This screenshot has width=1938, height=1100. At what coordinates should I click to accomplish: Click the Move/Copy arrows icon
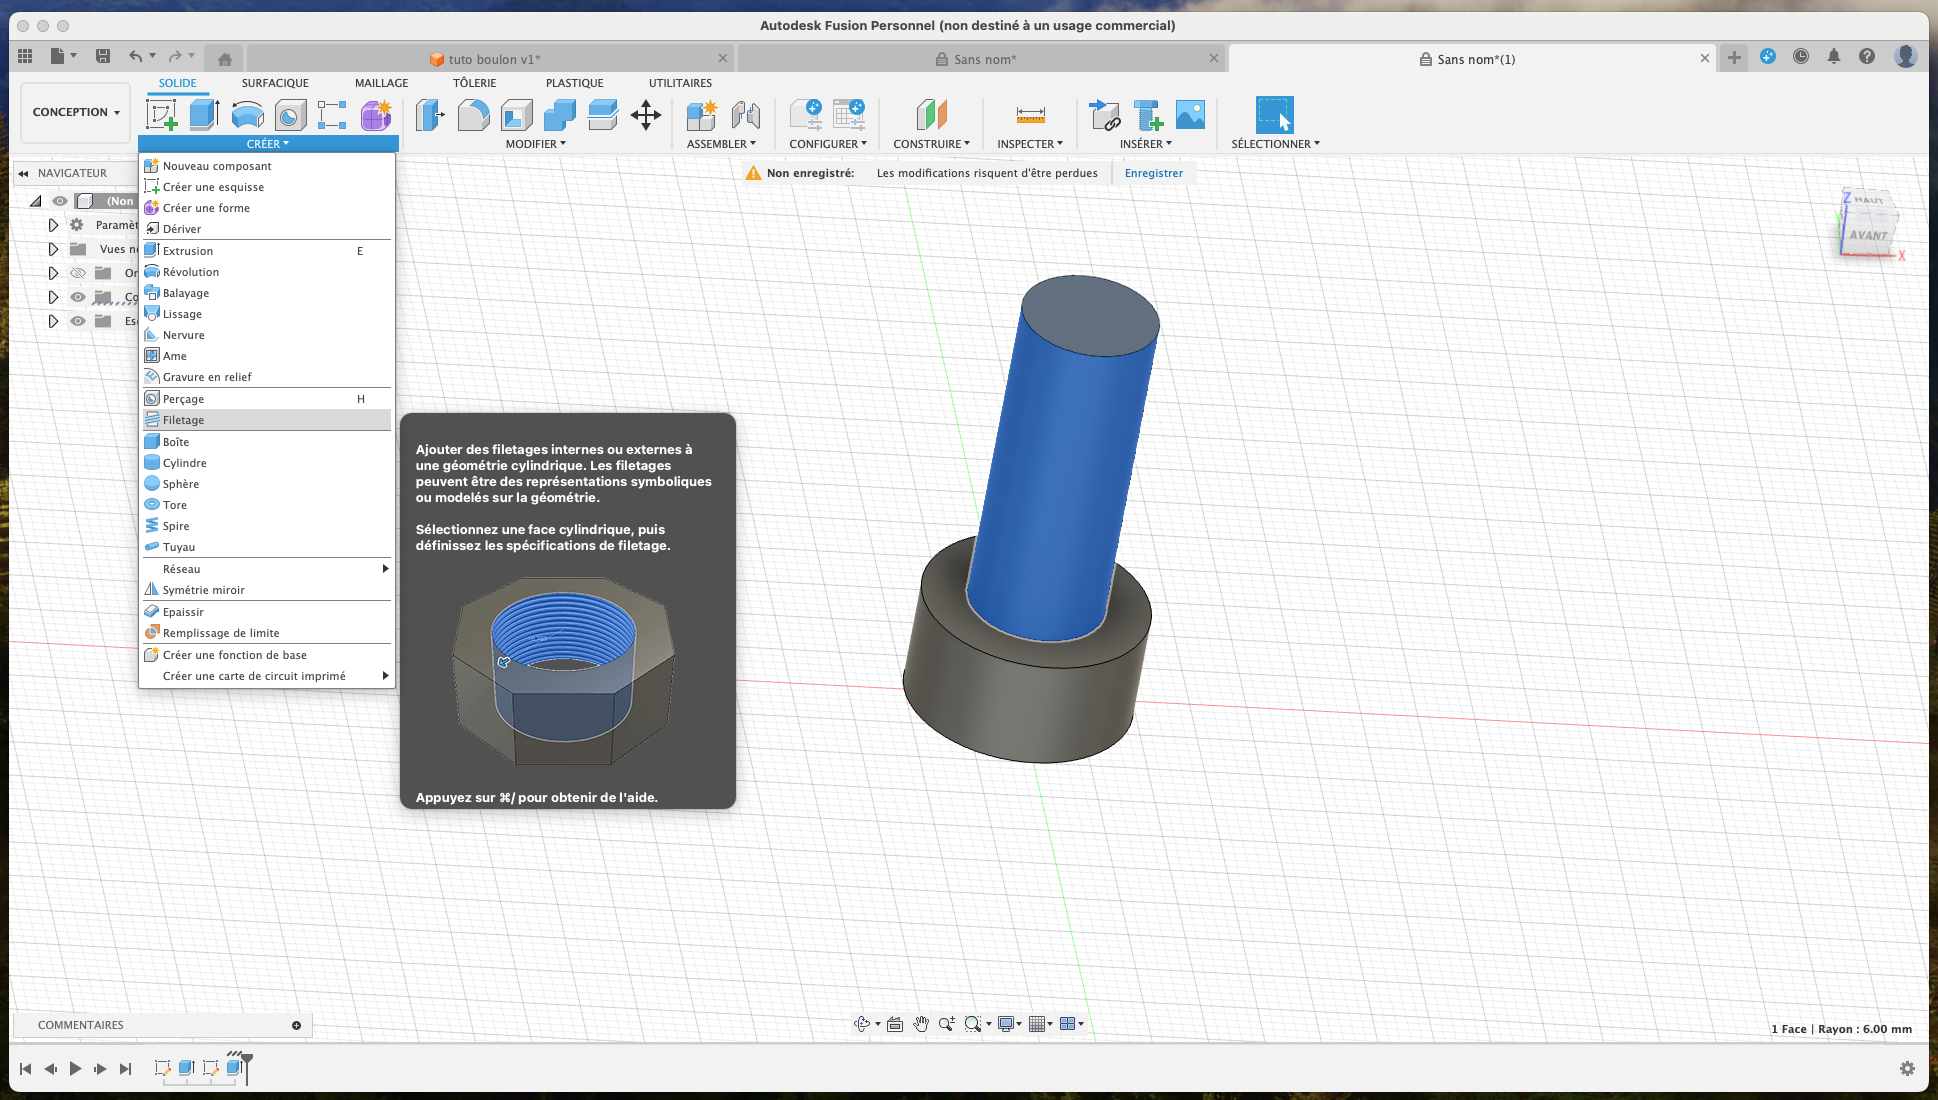(x=646, y=115)
